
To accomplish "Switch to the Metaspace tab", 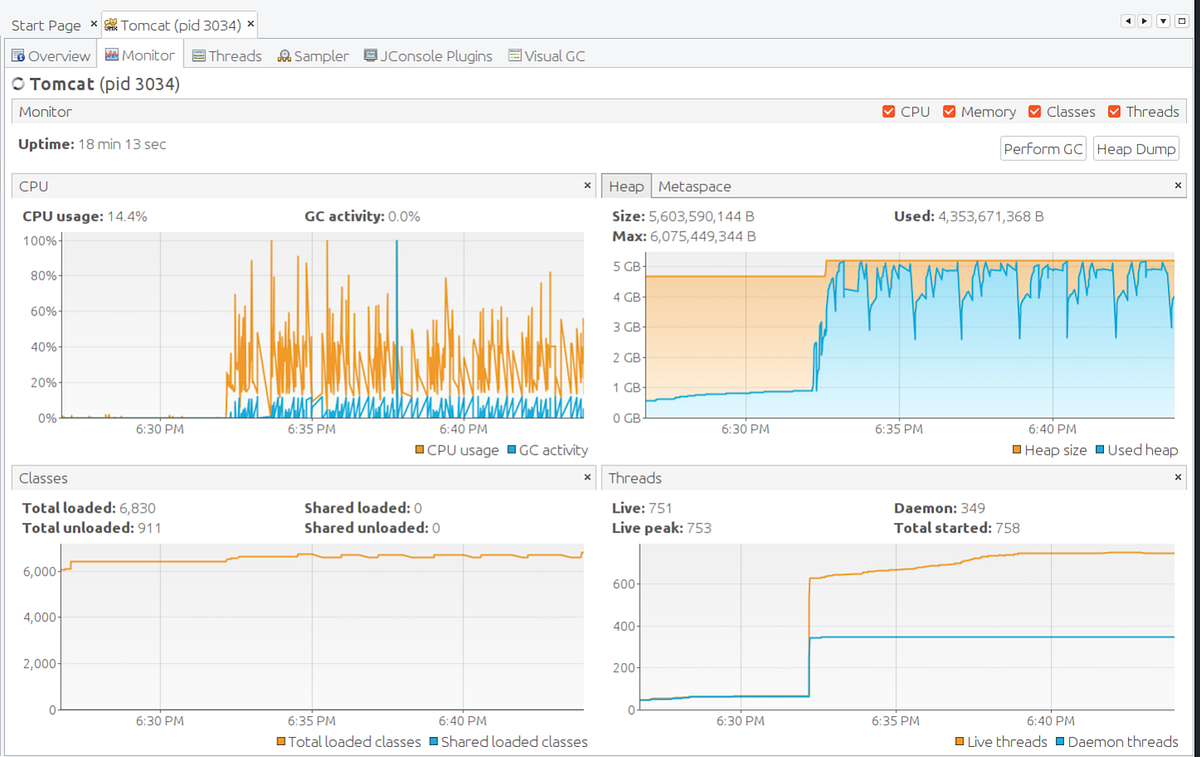I will click(694, 186).
